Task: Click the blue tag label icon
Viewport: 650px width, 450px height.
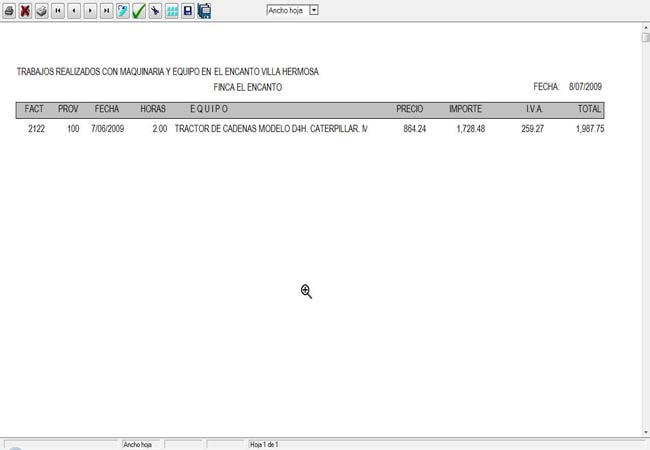Action: pyautogui.click(x=123, y=11)
